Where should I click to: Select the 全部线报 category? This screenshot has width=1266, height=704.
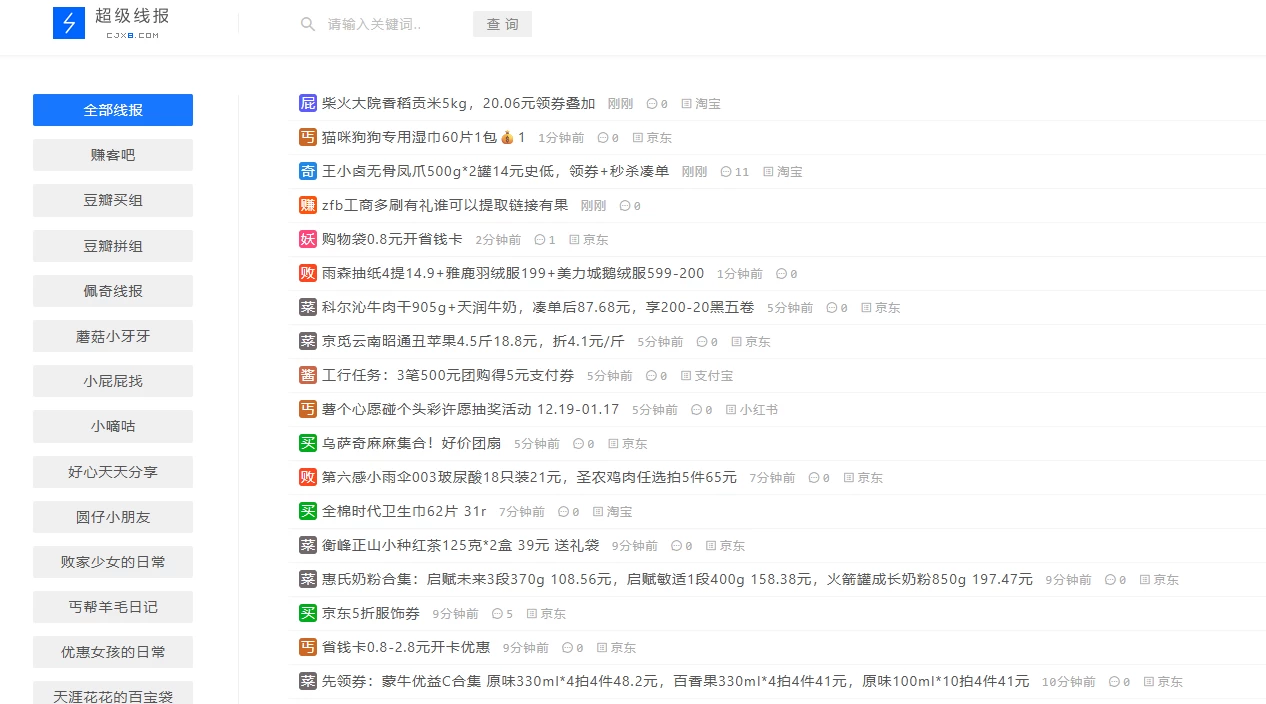point(112,110)
